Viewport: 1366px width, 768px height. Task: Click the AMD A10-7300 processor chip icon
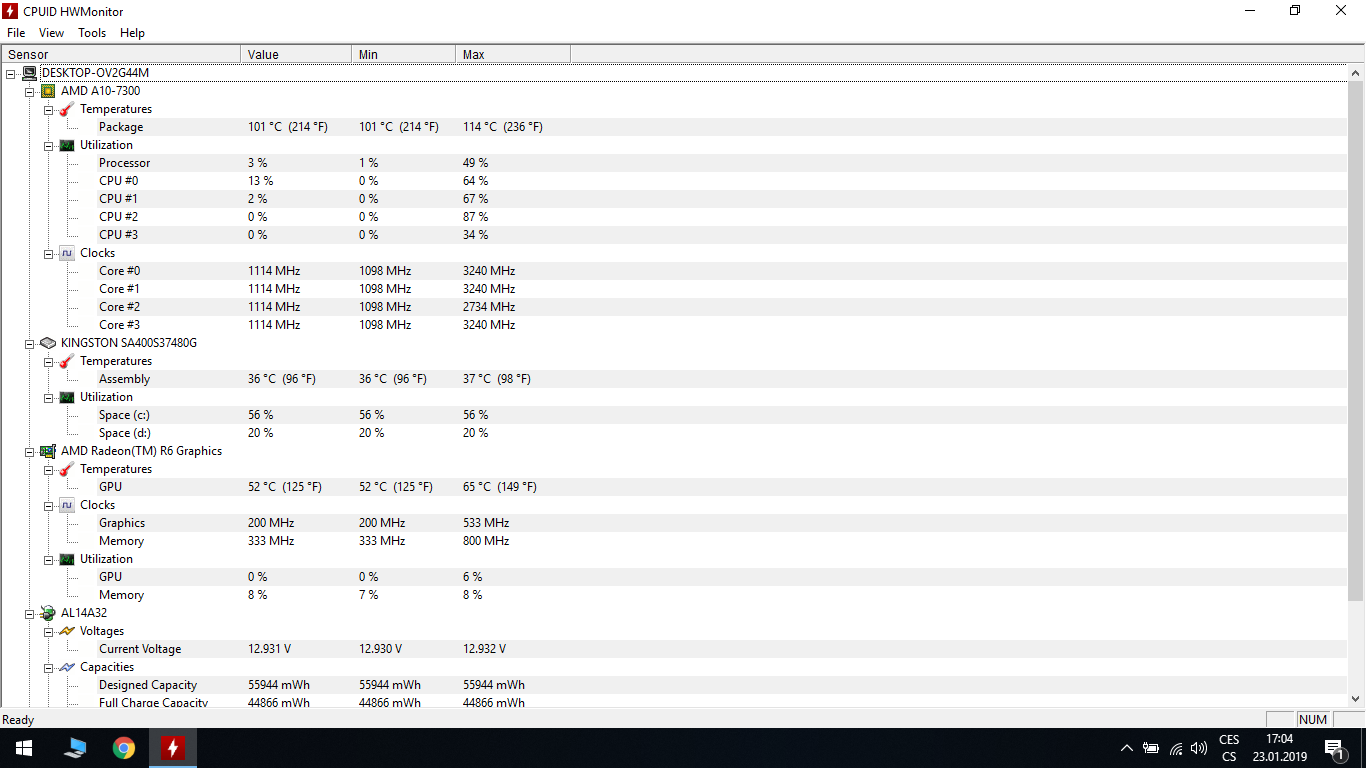point(48,91)
